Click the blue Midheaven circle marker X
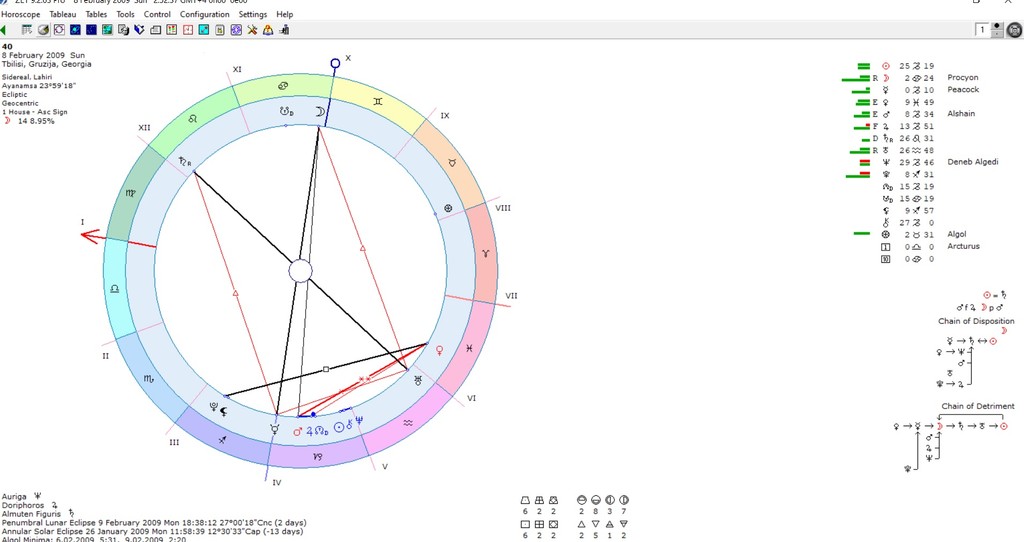Image resolution: width=1024 pixels, height=542 pixels. (x=335, y=63)
